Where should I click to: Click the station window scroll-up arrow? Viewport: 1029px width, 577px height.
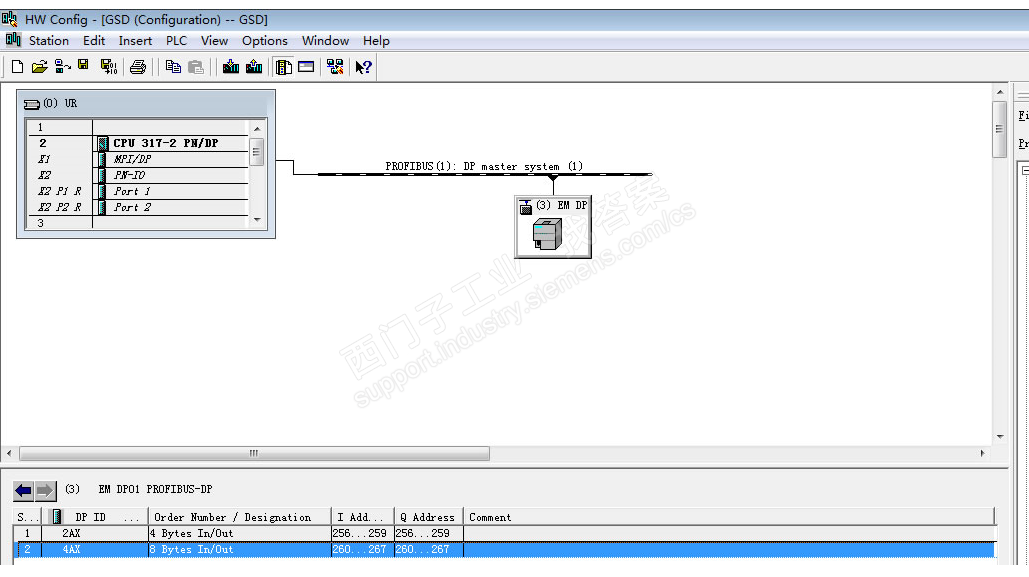tap(999, 92)
